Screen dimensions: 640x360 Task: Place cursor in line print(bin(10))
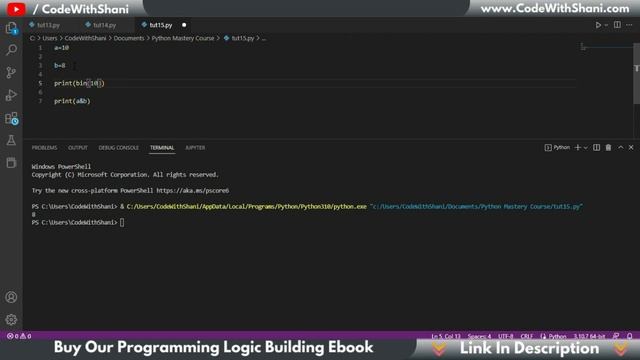[x=79, y=83]
